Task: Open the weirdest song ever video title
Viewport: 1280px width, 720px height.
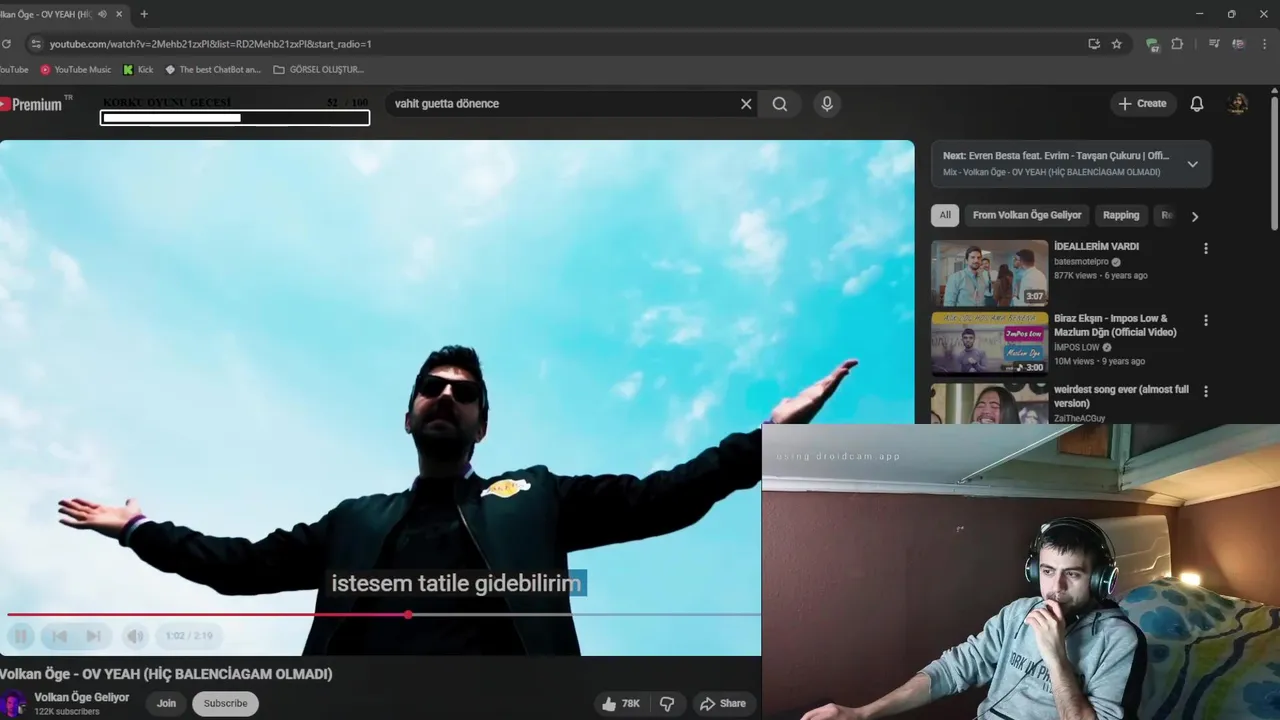Action: [1121, 396]
